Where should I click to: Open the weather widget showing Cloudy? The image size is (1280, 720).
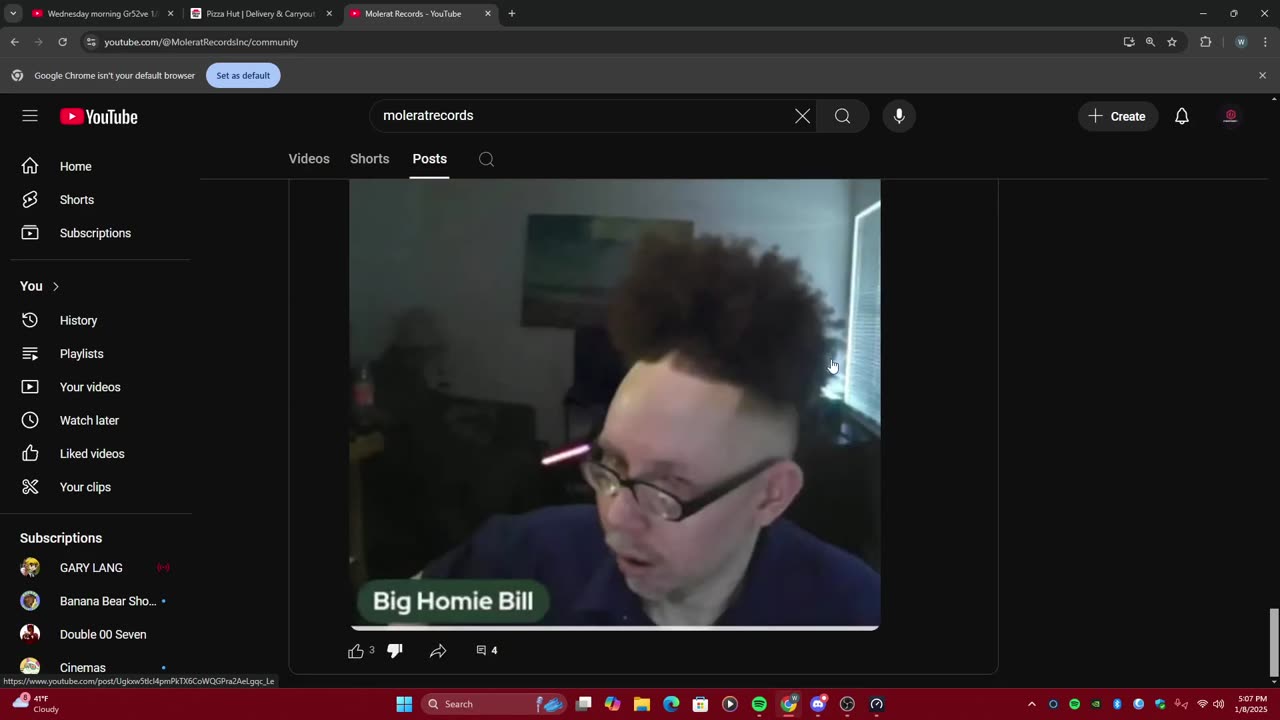[34, 704]
